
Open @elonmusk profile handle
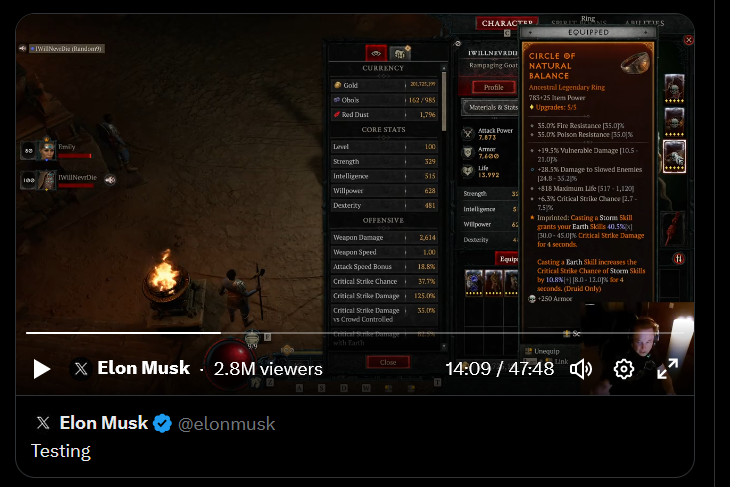click(227, 424)
